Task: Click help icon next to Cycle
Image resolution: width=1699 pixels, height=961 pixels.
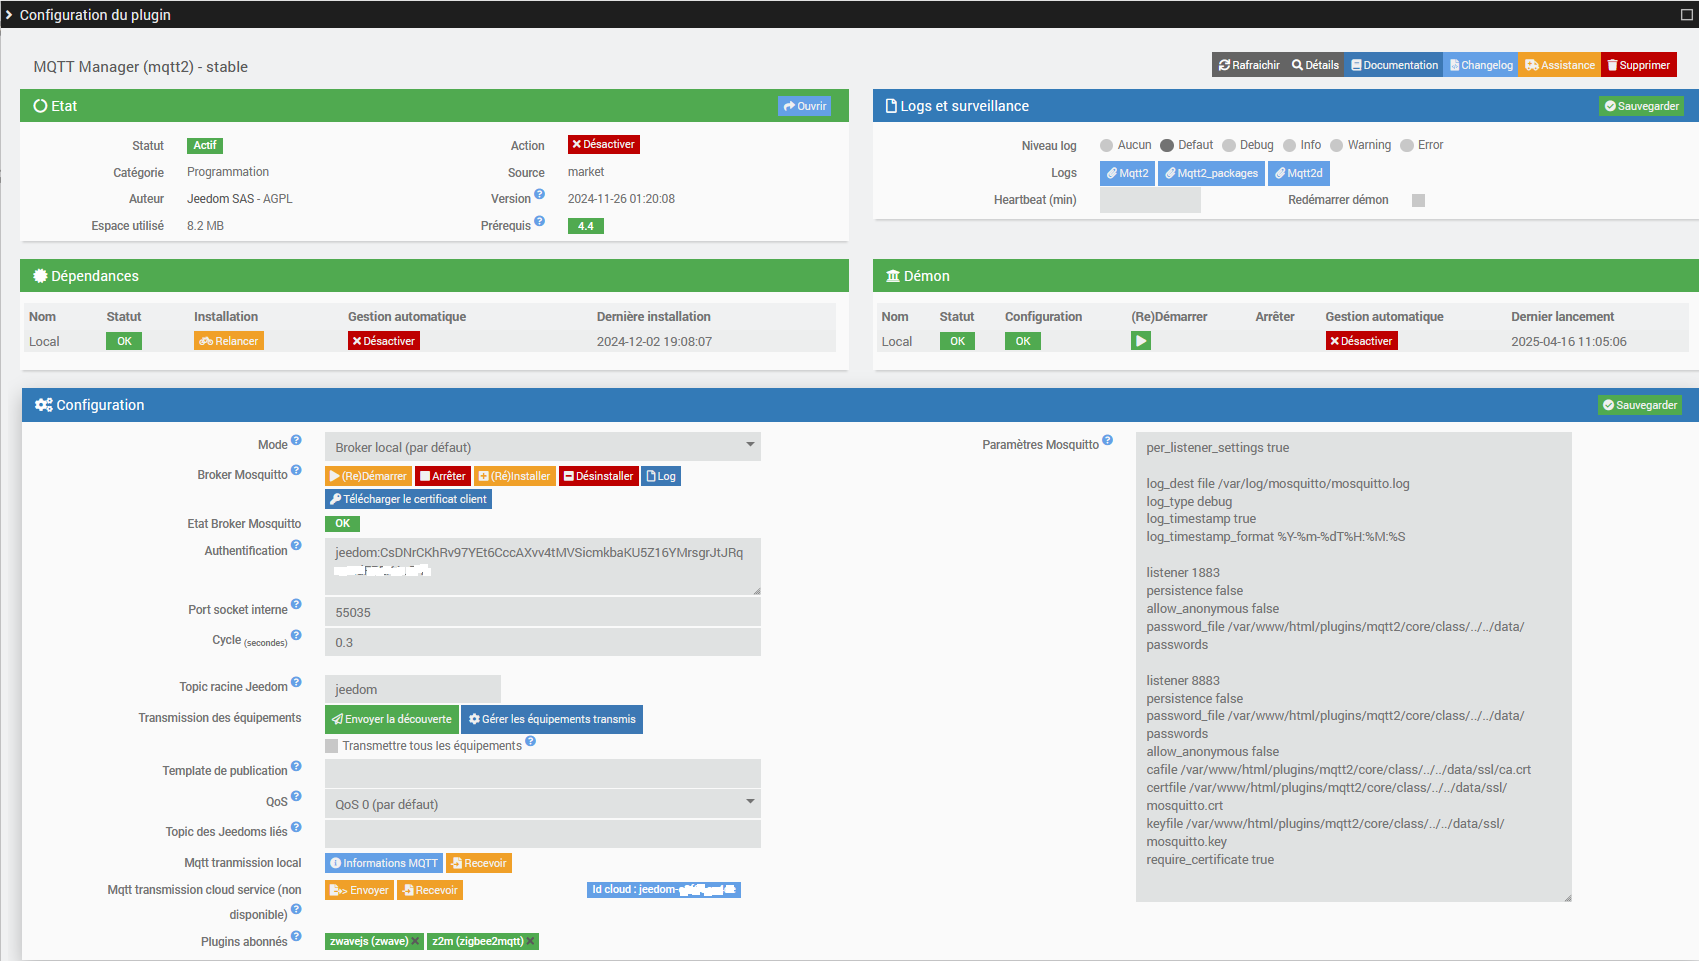Action: (296, 635)
